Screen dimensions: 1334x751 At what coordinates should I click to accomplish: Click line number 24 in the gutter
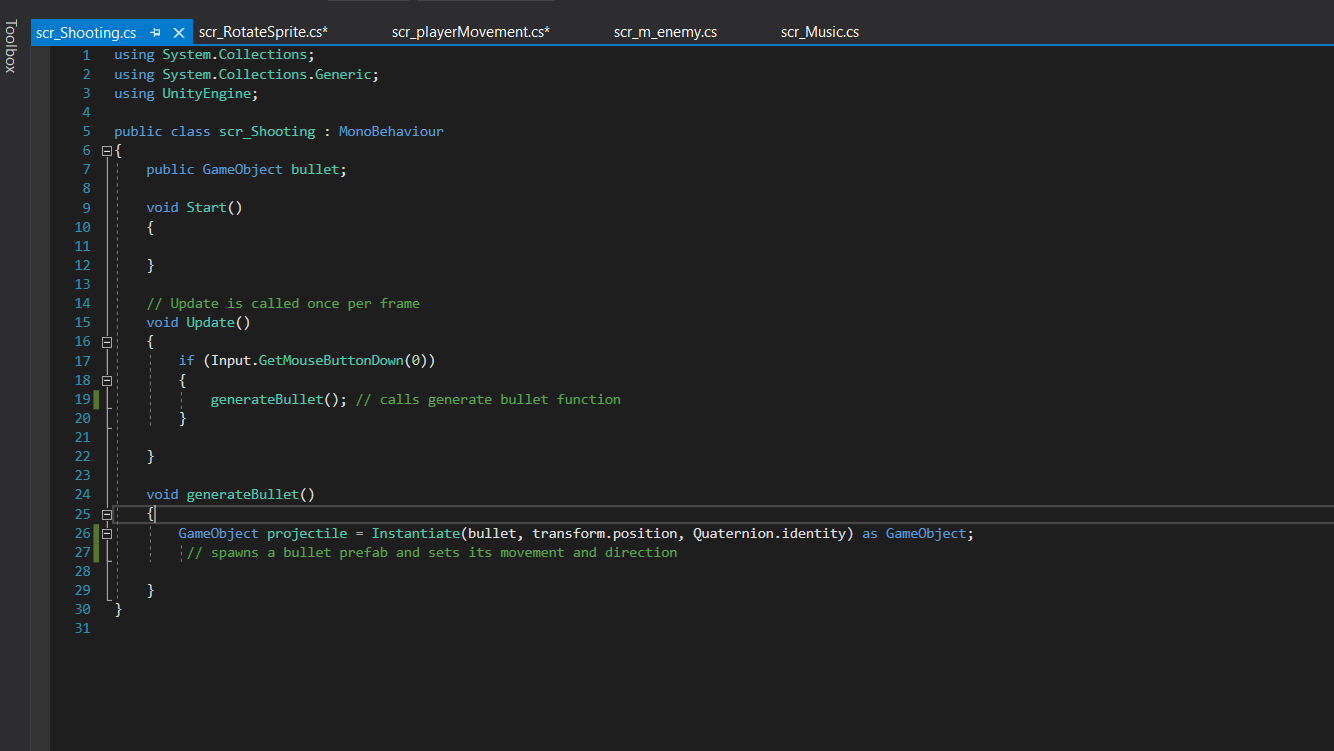[82, 494]
